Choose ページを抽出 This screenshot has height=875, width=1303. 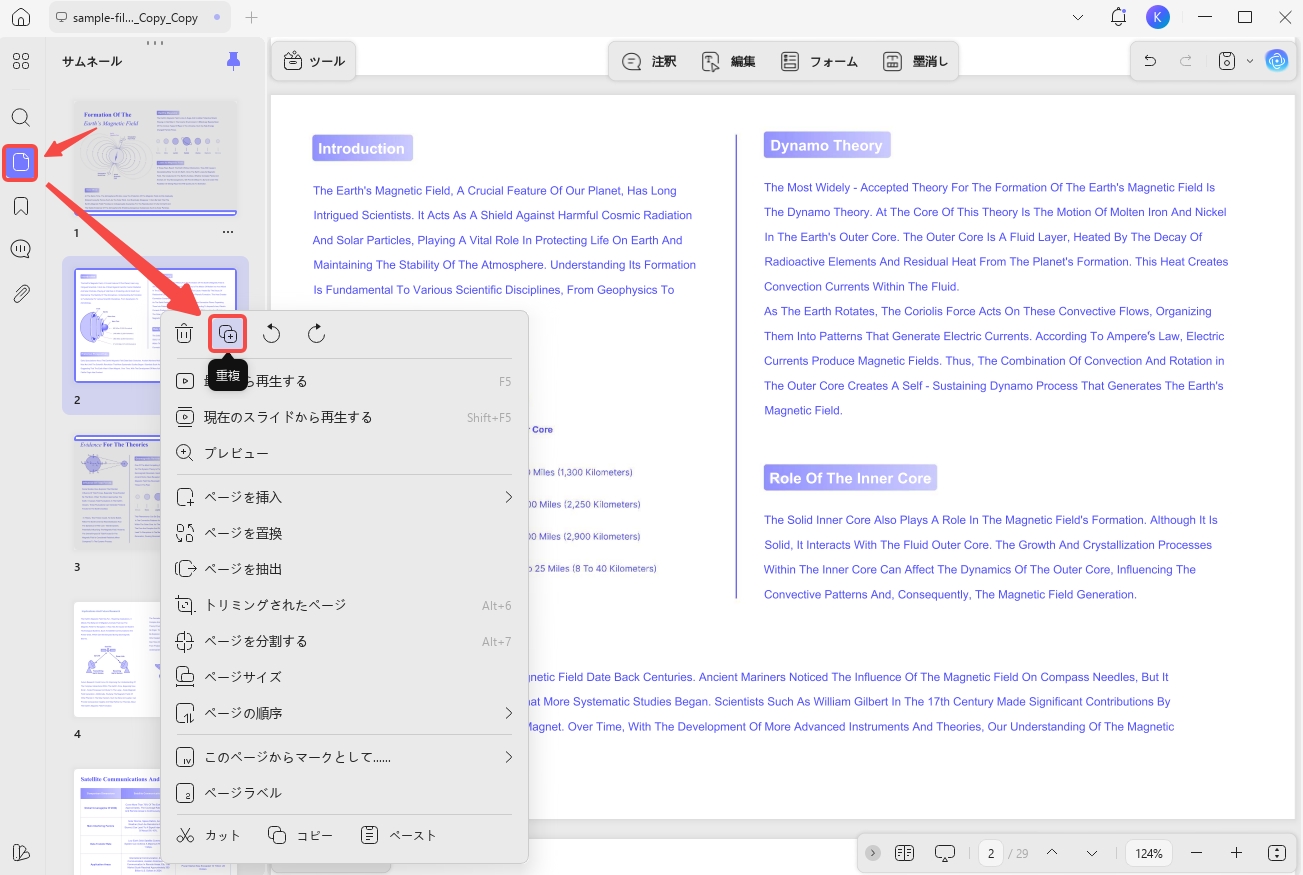click(x=344, y=569)
